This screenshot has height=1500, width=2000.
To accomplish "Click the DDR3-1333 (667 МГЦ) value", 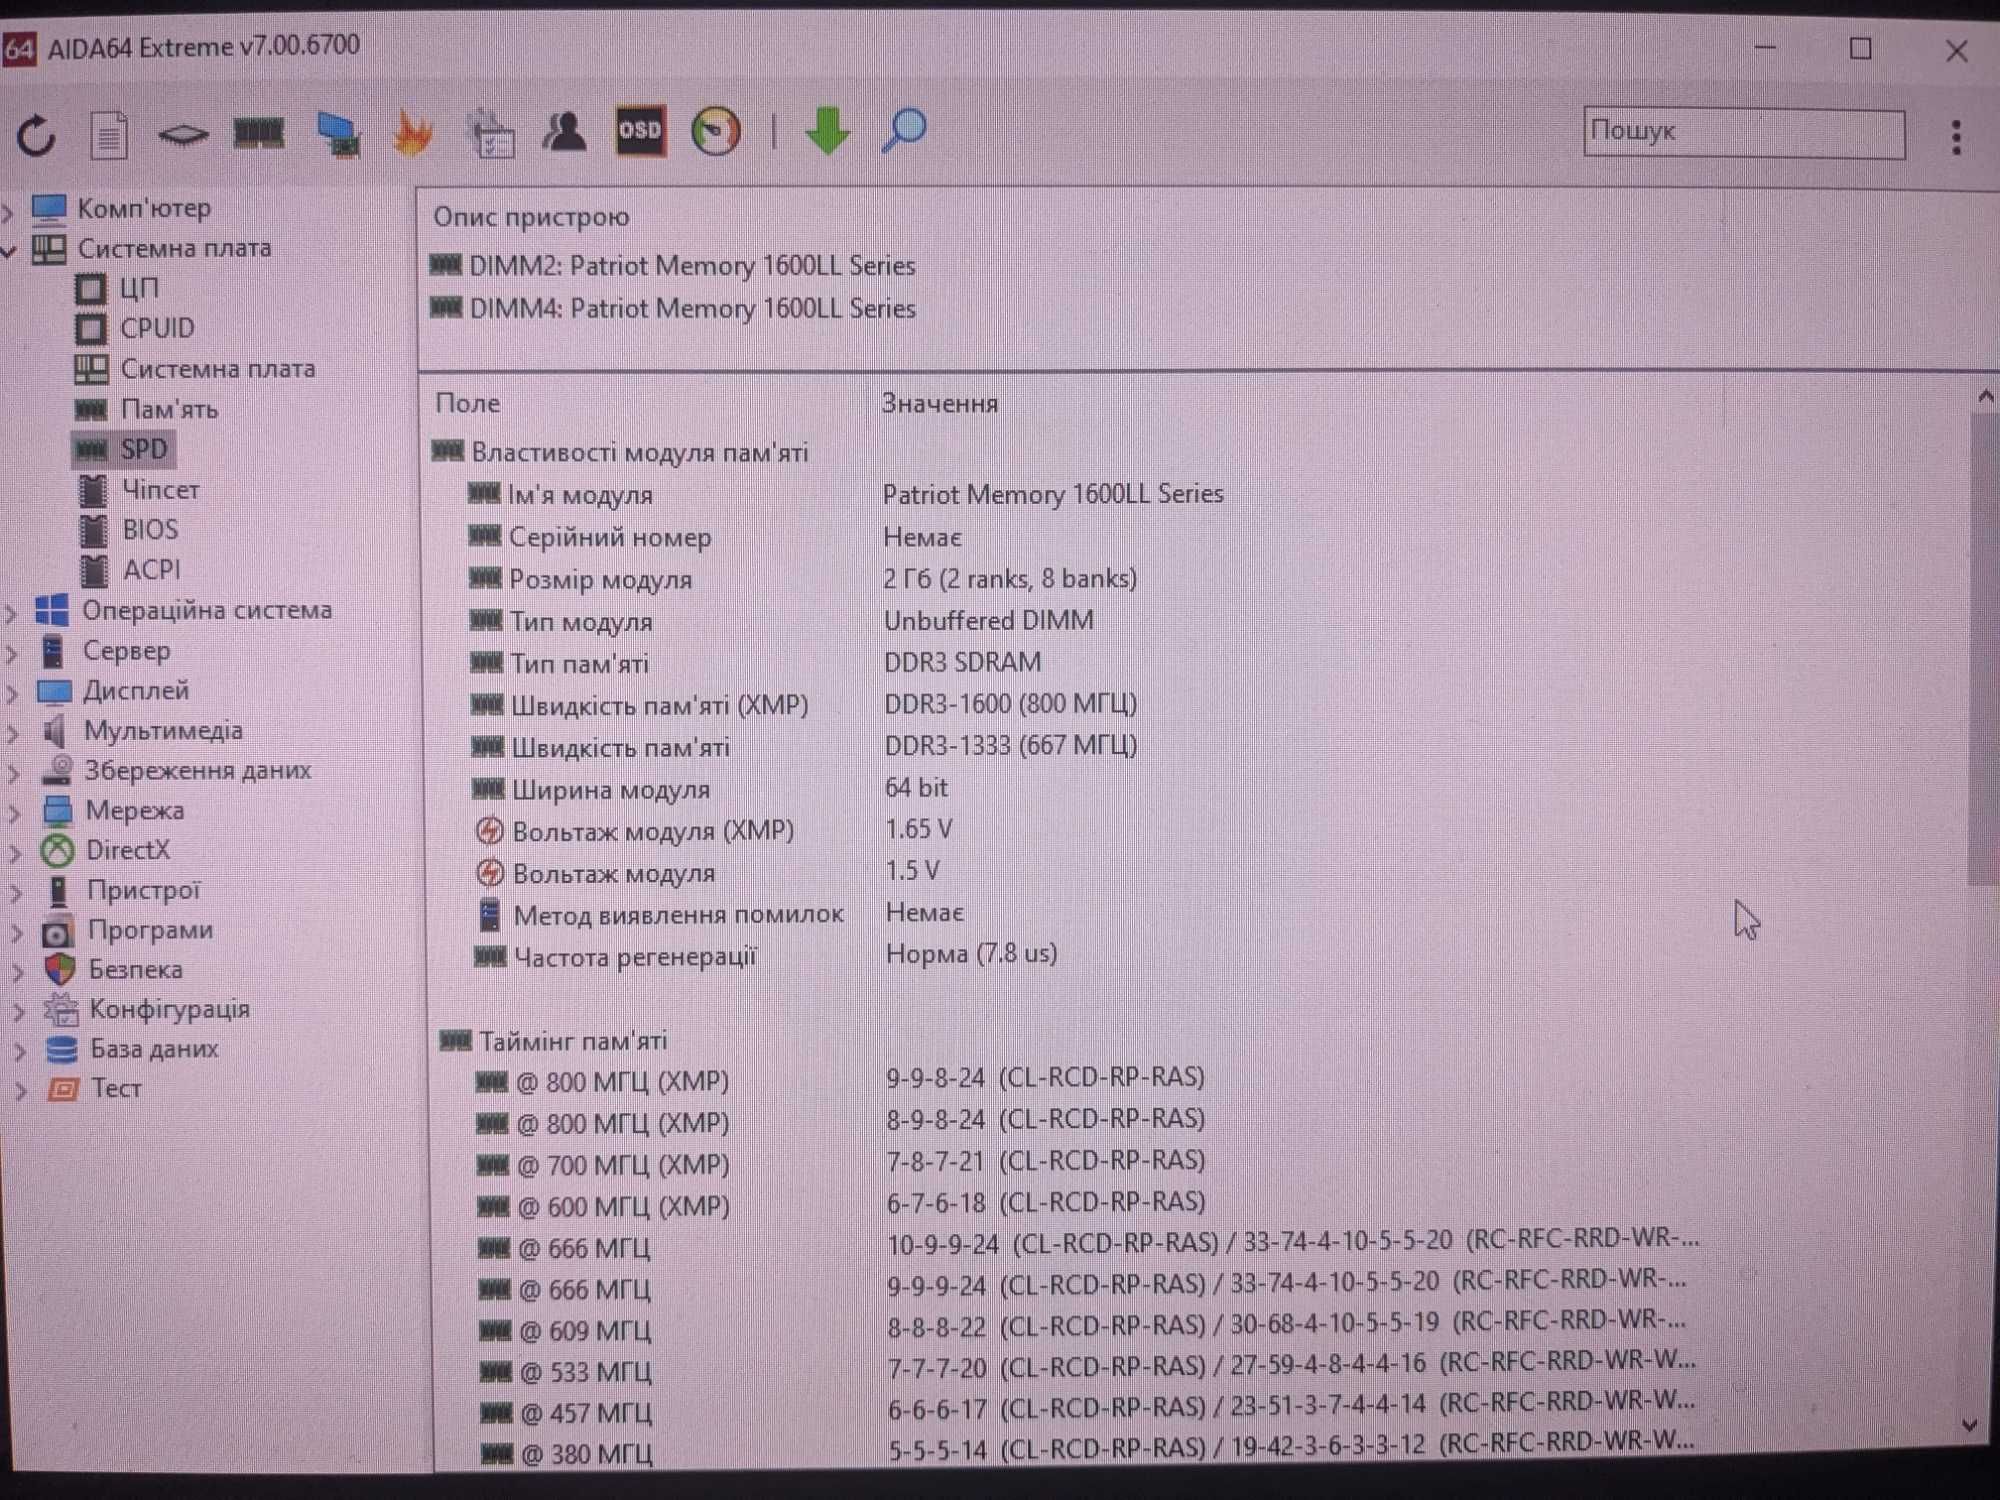I will tap(1011, 746).
